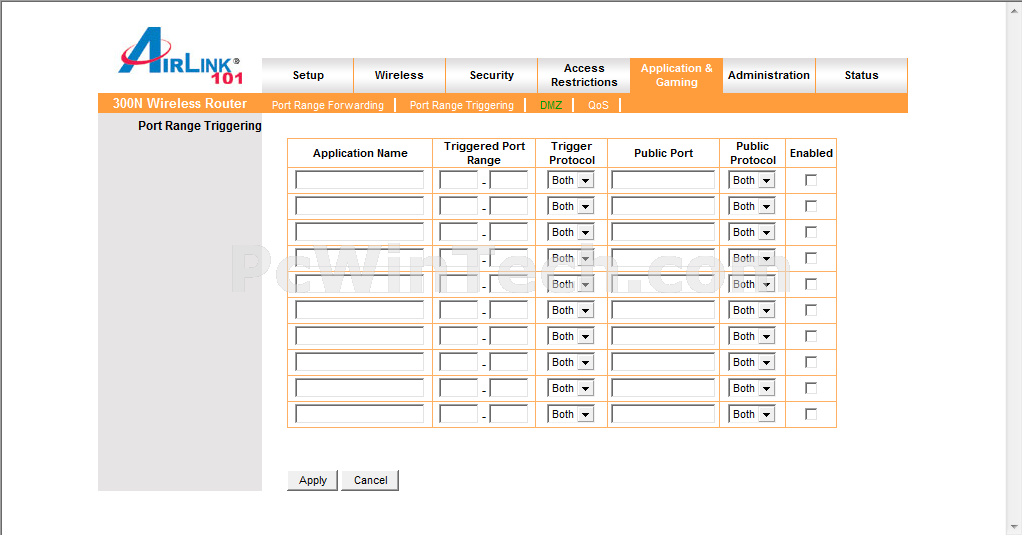Image resolution: width=1022 pixels, height=535 pixels.
Task: Expand the sixth row's Trigger Protocol dropdown
Action: (x=571, y=311)
